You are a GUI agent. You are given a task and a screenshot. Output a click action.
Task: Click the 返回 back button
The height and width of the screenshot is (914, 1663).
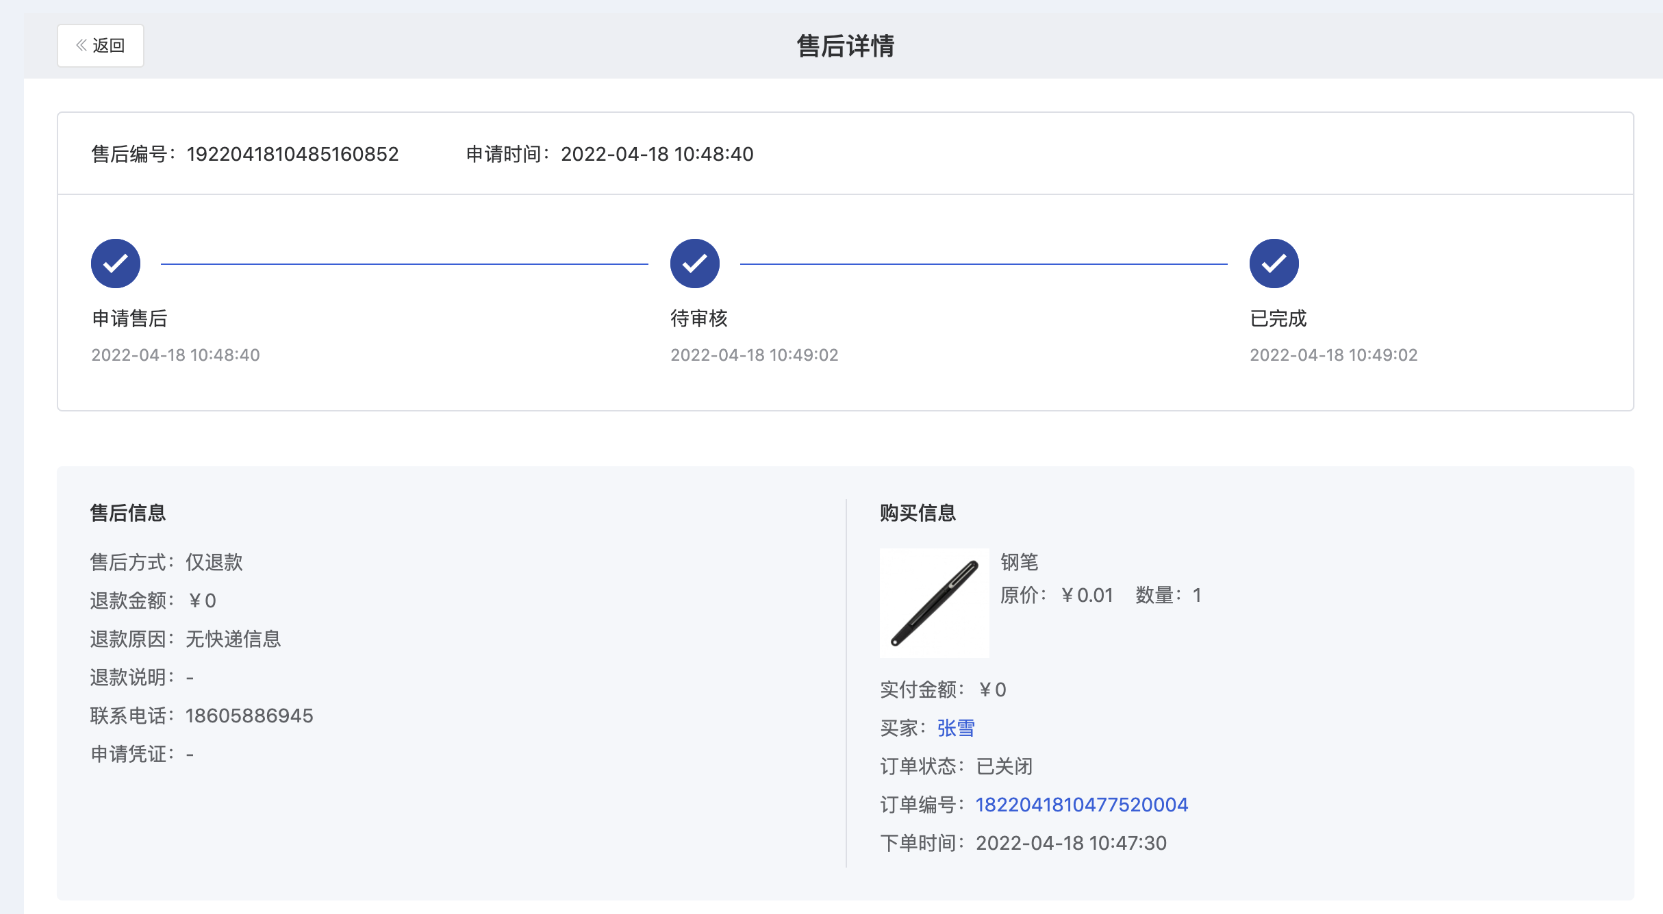tap(100, 46)
